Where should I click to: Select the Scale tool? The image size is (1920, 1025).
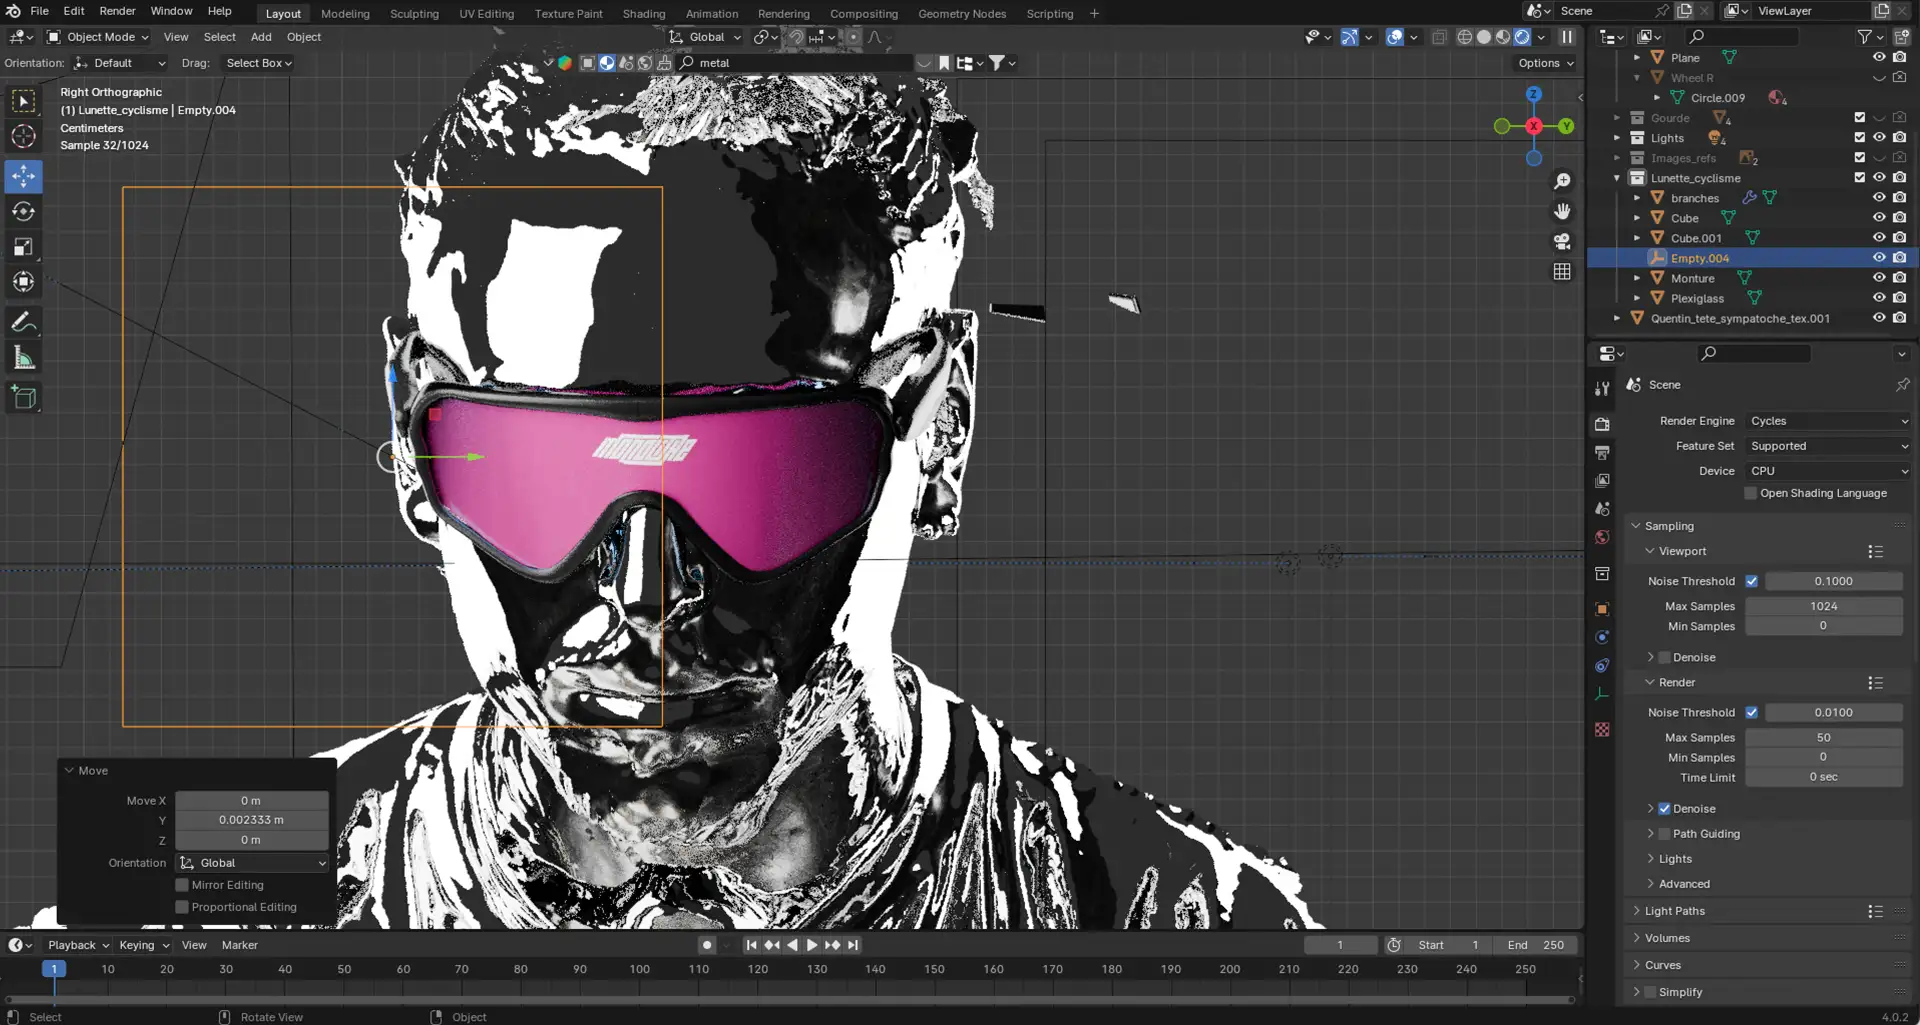24,247
